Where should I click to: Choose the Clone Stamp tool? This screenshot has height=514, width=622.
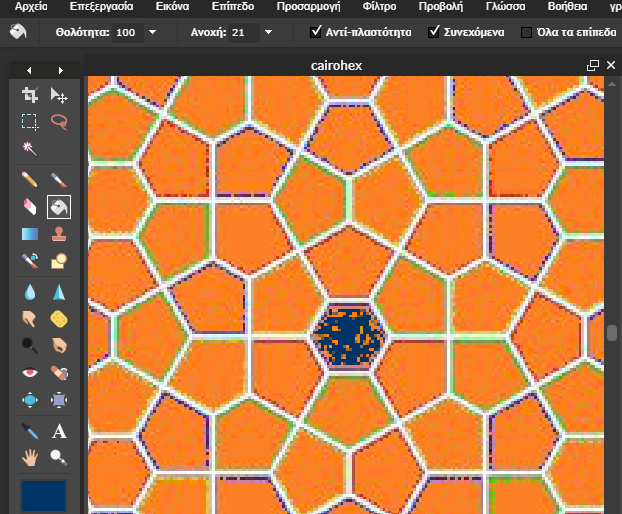[x=59, y=234]
